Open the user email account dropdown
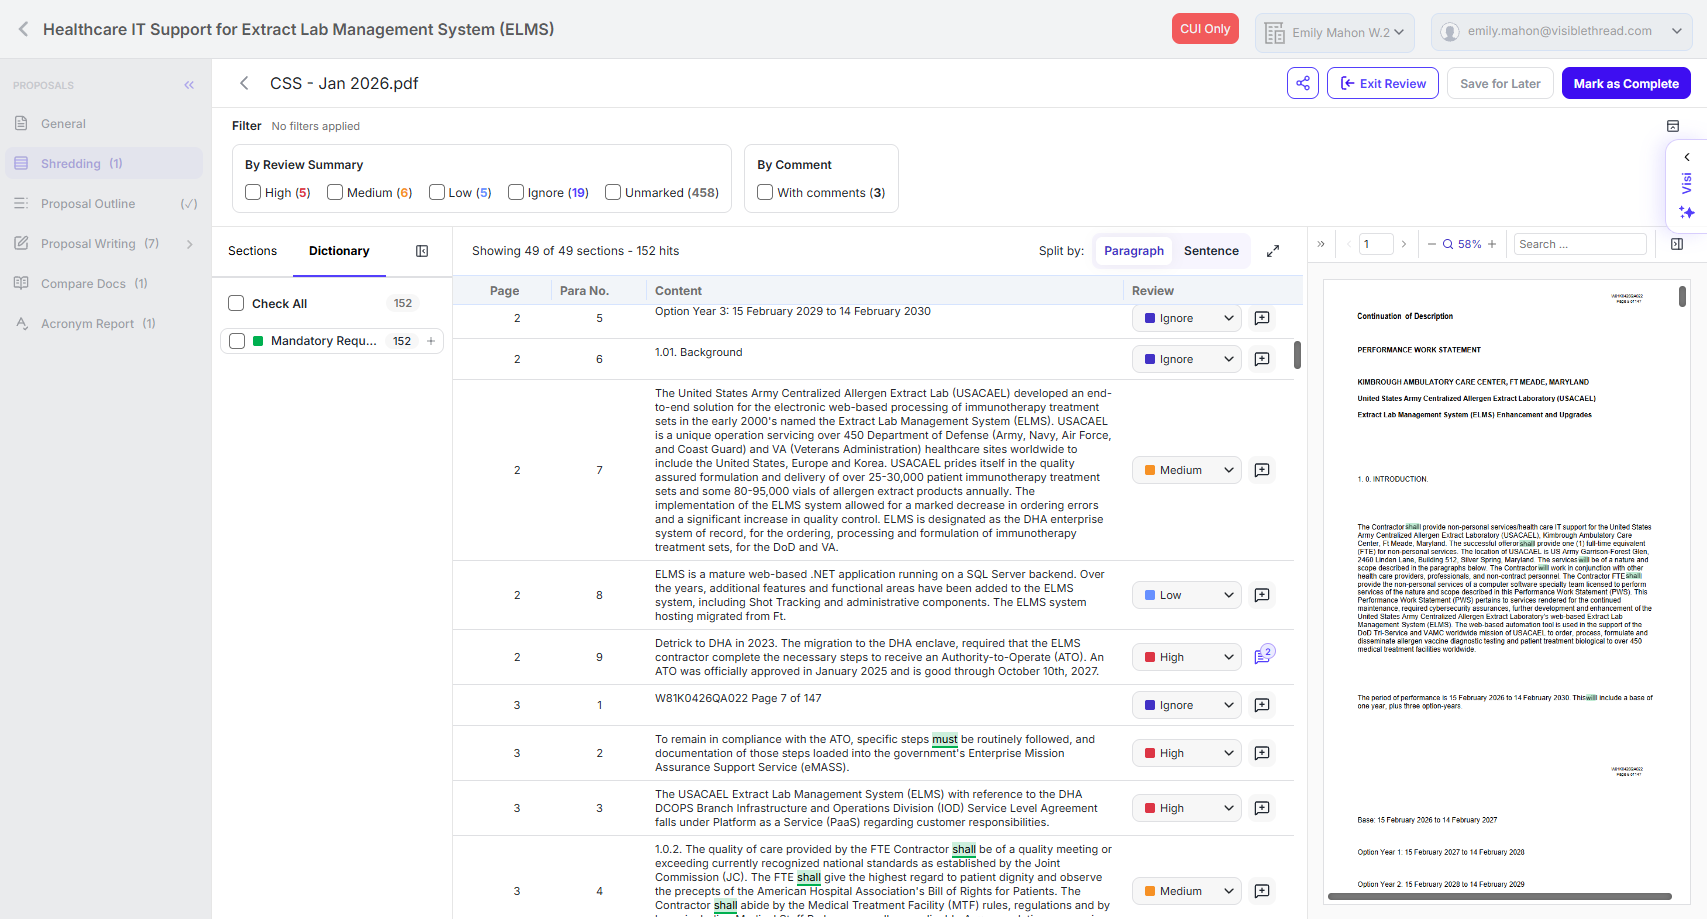The height and width of the screenshot is (919, 1707). click(1561, 32)
